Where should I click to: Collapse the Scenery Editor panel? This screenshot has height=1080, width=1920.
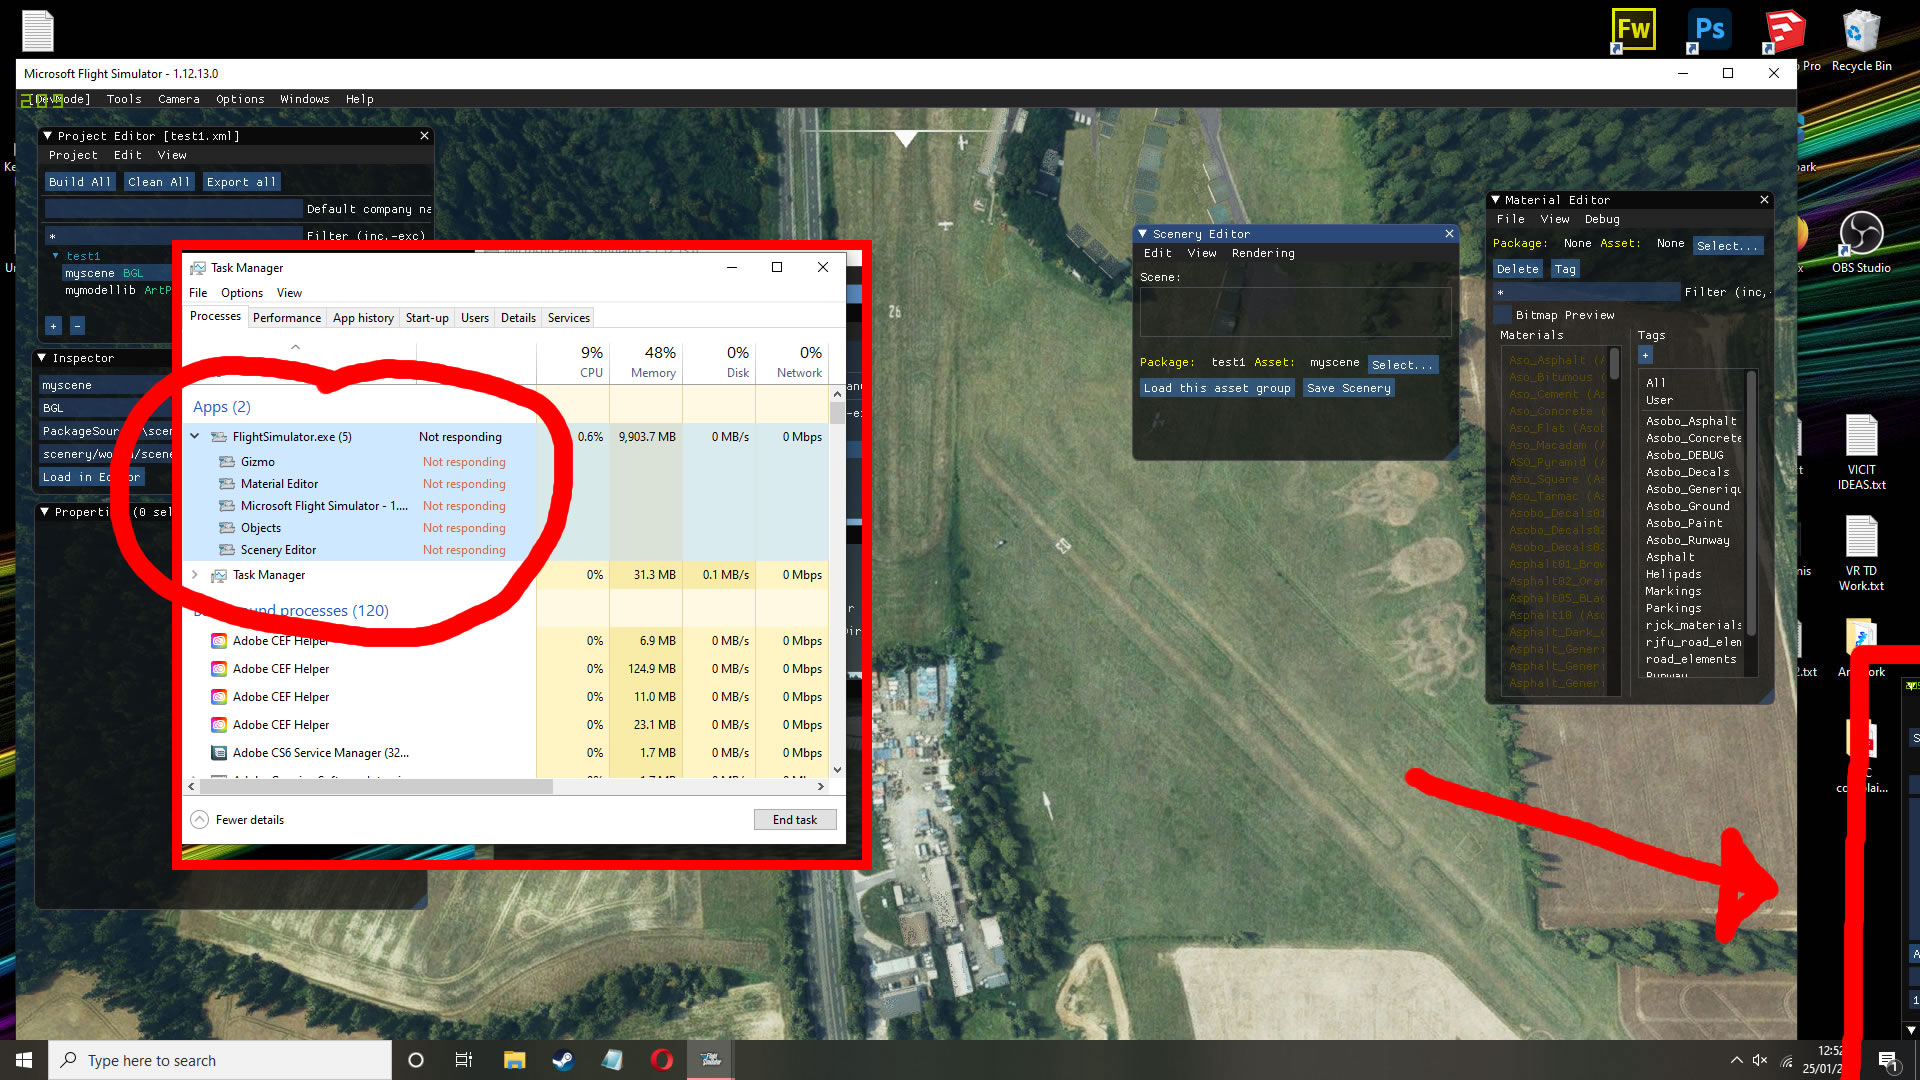[x=1143, y=233]
